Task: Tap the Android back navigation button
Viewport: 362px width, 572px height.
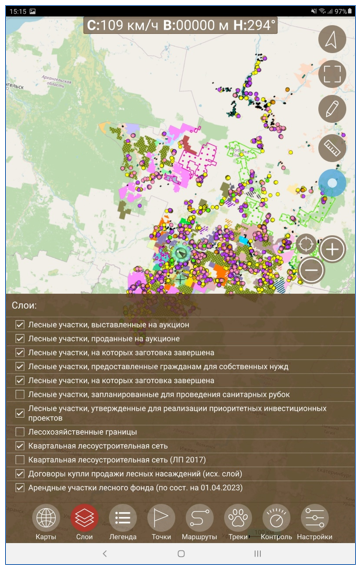Action: coord(105,554)
